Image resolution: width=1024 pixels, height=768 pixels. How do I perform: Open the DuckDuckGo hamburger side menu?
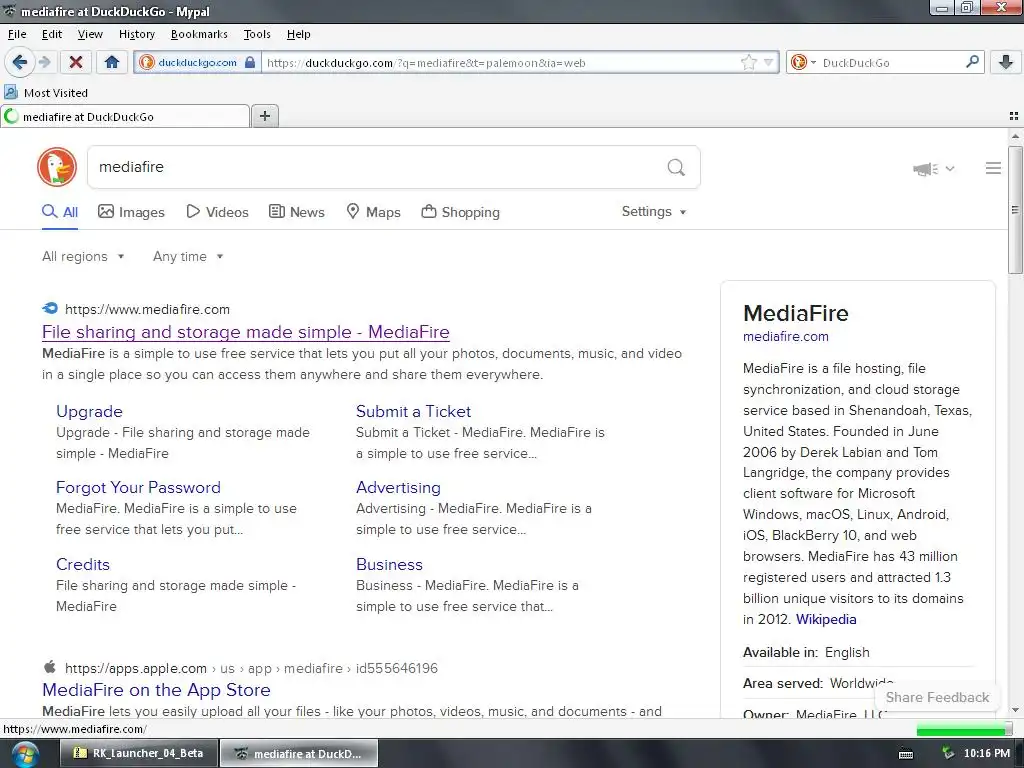coord(993,168)
